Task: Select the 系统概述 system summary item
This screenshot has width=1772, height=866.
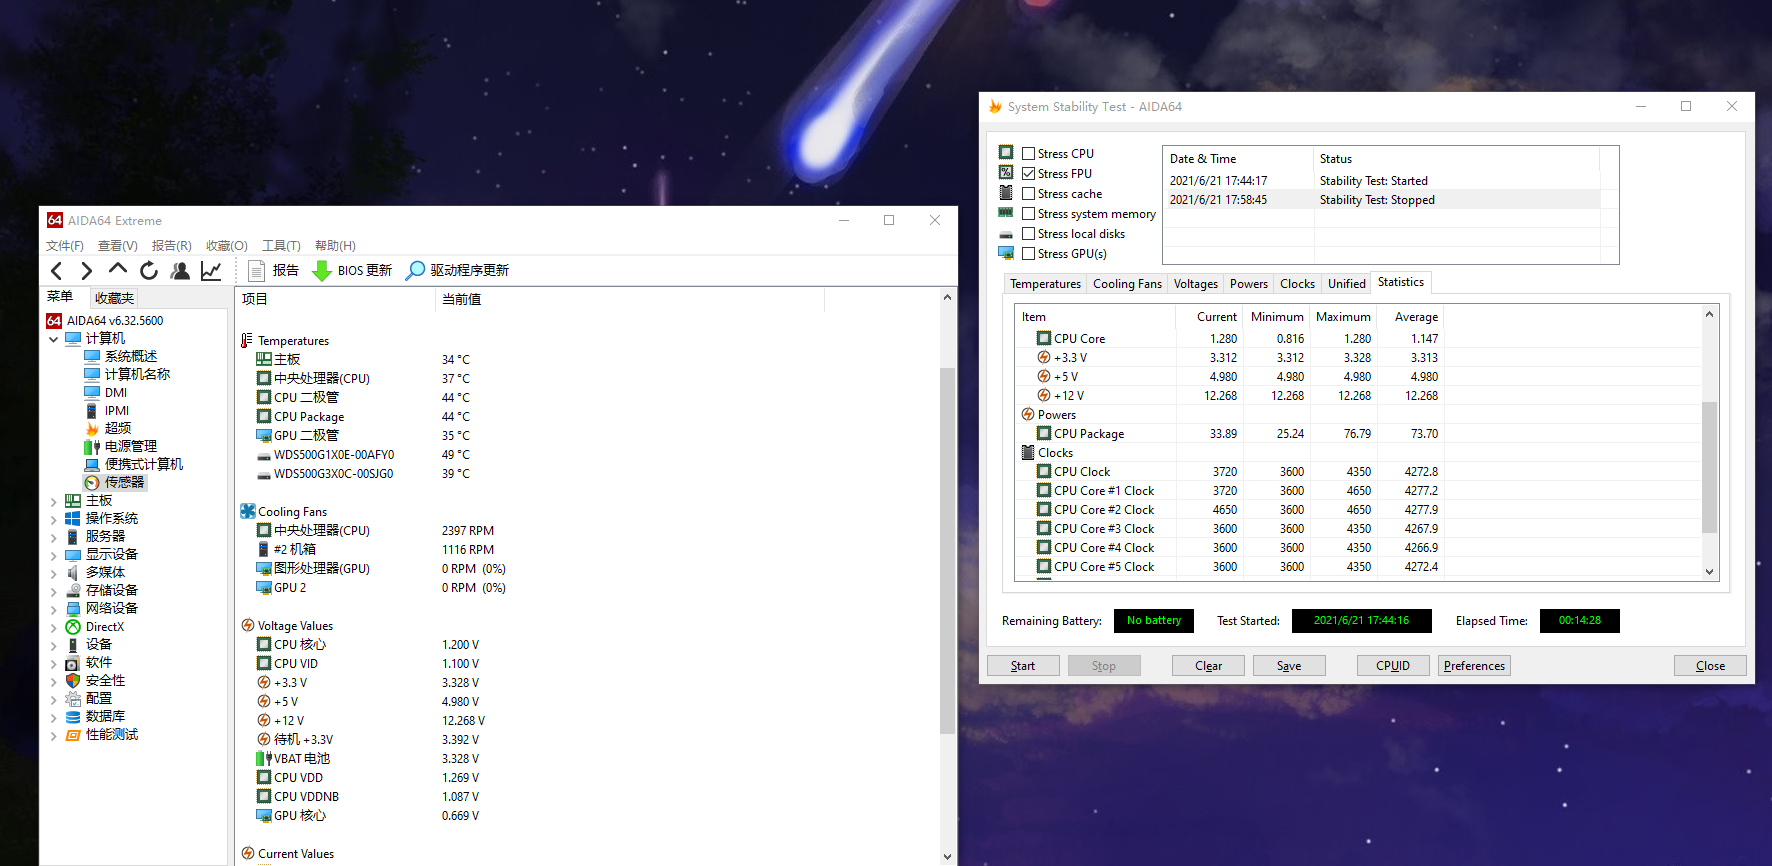Action: tap(131, 356)
